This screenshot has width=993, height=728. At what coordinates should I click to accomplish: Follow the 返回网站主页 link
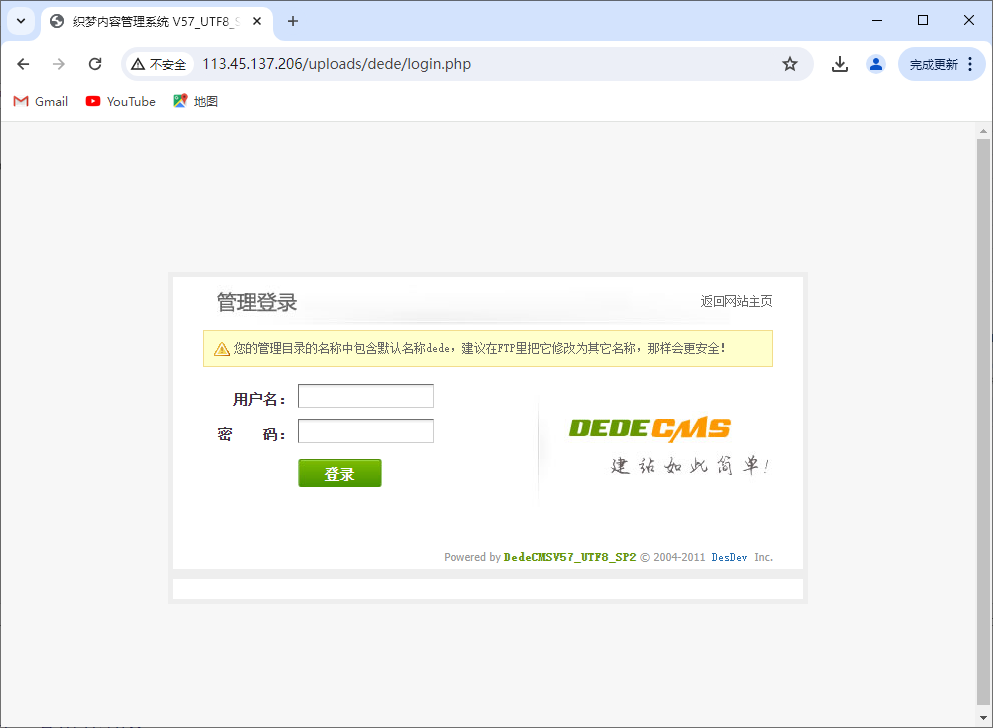pyautogui.click(x=736, y=301)
